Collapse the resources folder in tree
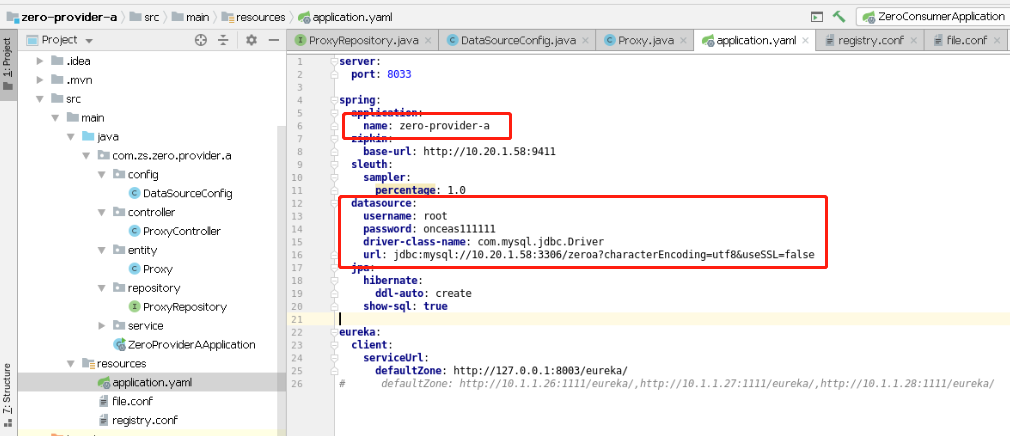Image resolution: width=1010 pixels, height=436 pixels. (71, 363)
